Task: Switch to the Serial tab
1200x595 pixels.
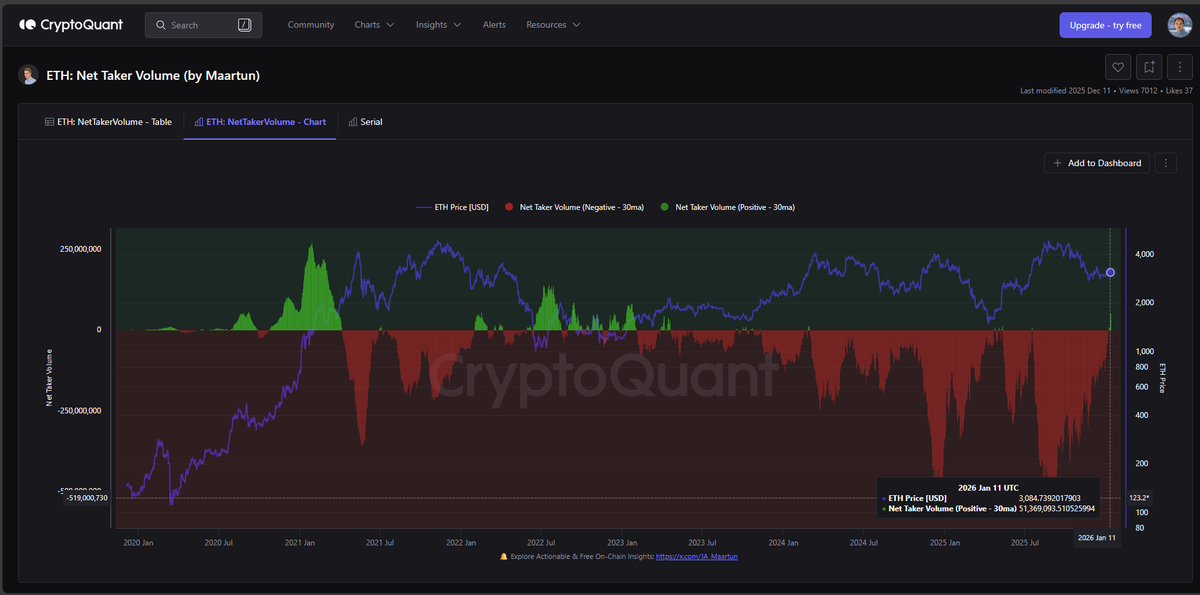Action: tap(365, 122)
